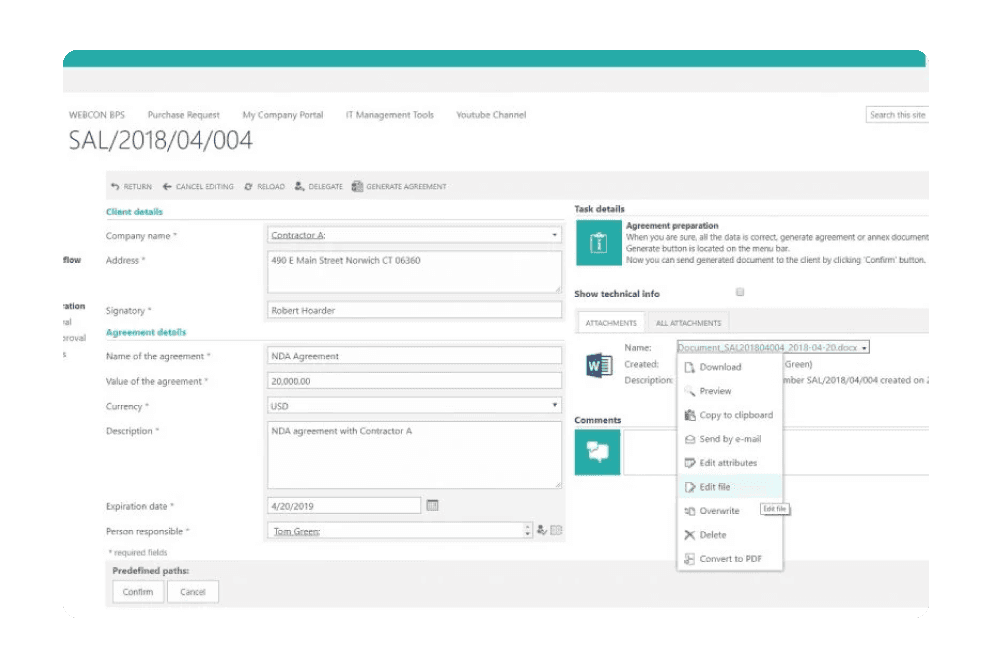992x668 pixels.
Task: Choose Cancel Editing in the toolbar
Action: [x=198, y=187]
